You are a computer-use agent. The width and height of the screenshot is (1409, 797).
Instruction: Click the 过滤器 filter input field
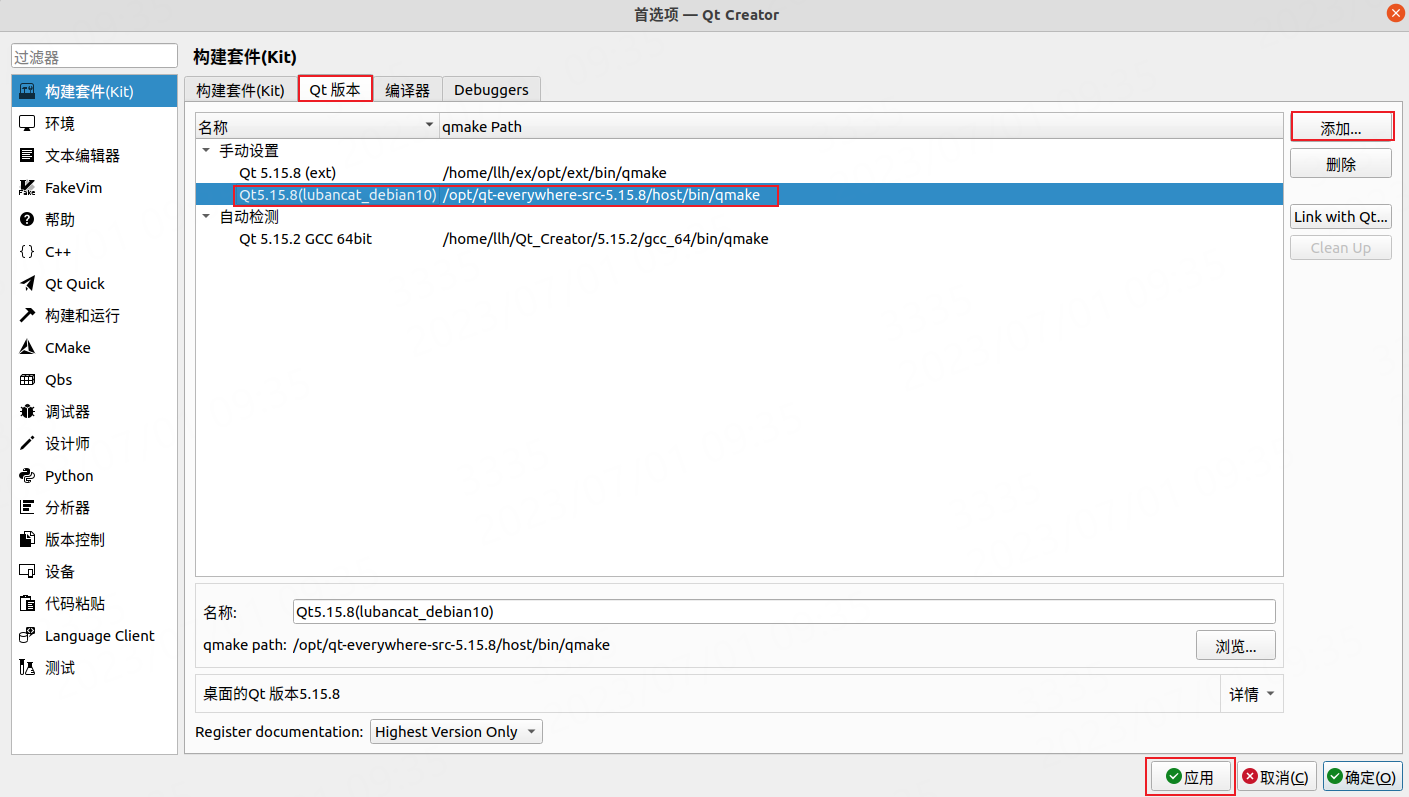pyautogui.click(x=94, y=58)
